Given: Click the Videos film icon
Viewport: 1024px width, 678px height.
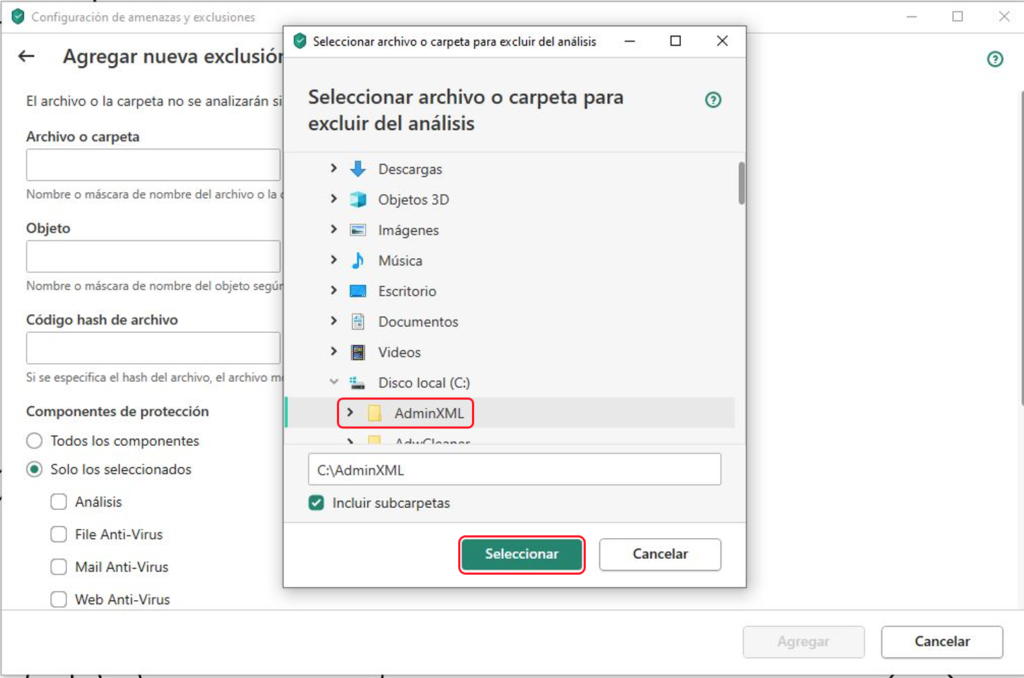Looking at the screenshot, I should (358, 353).
